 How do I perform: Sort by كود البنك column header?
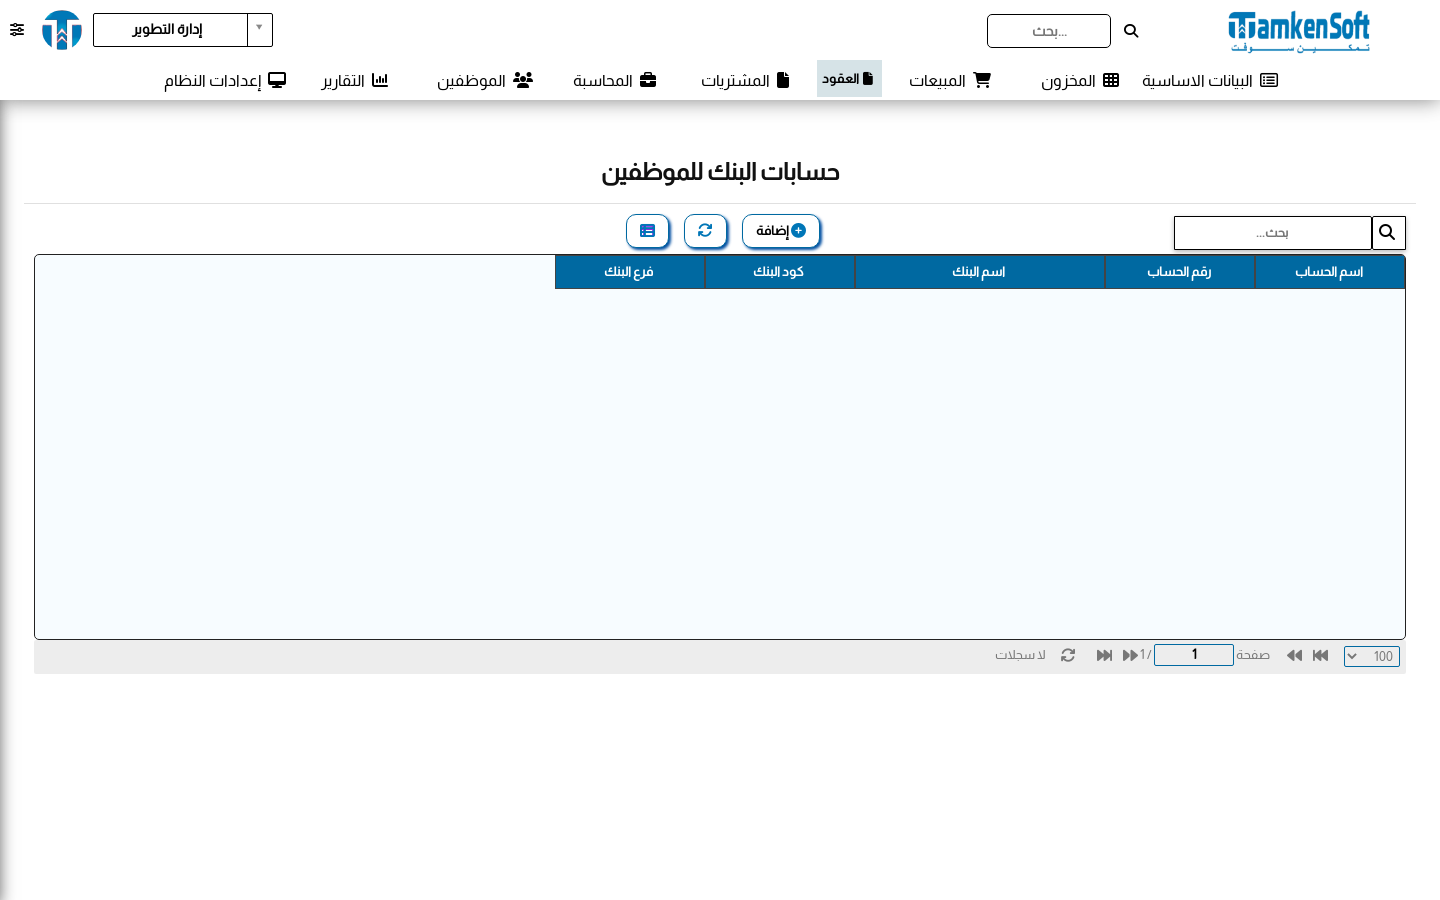point(780,272)
